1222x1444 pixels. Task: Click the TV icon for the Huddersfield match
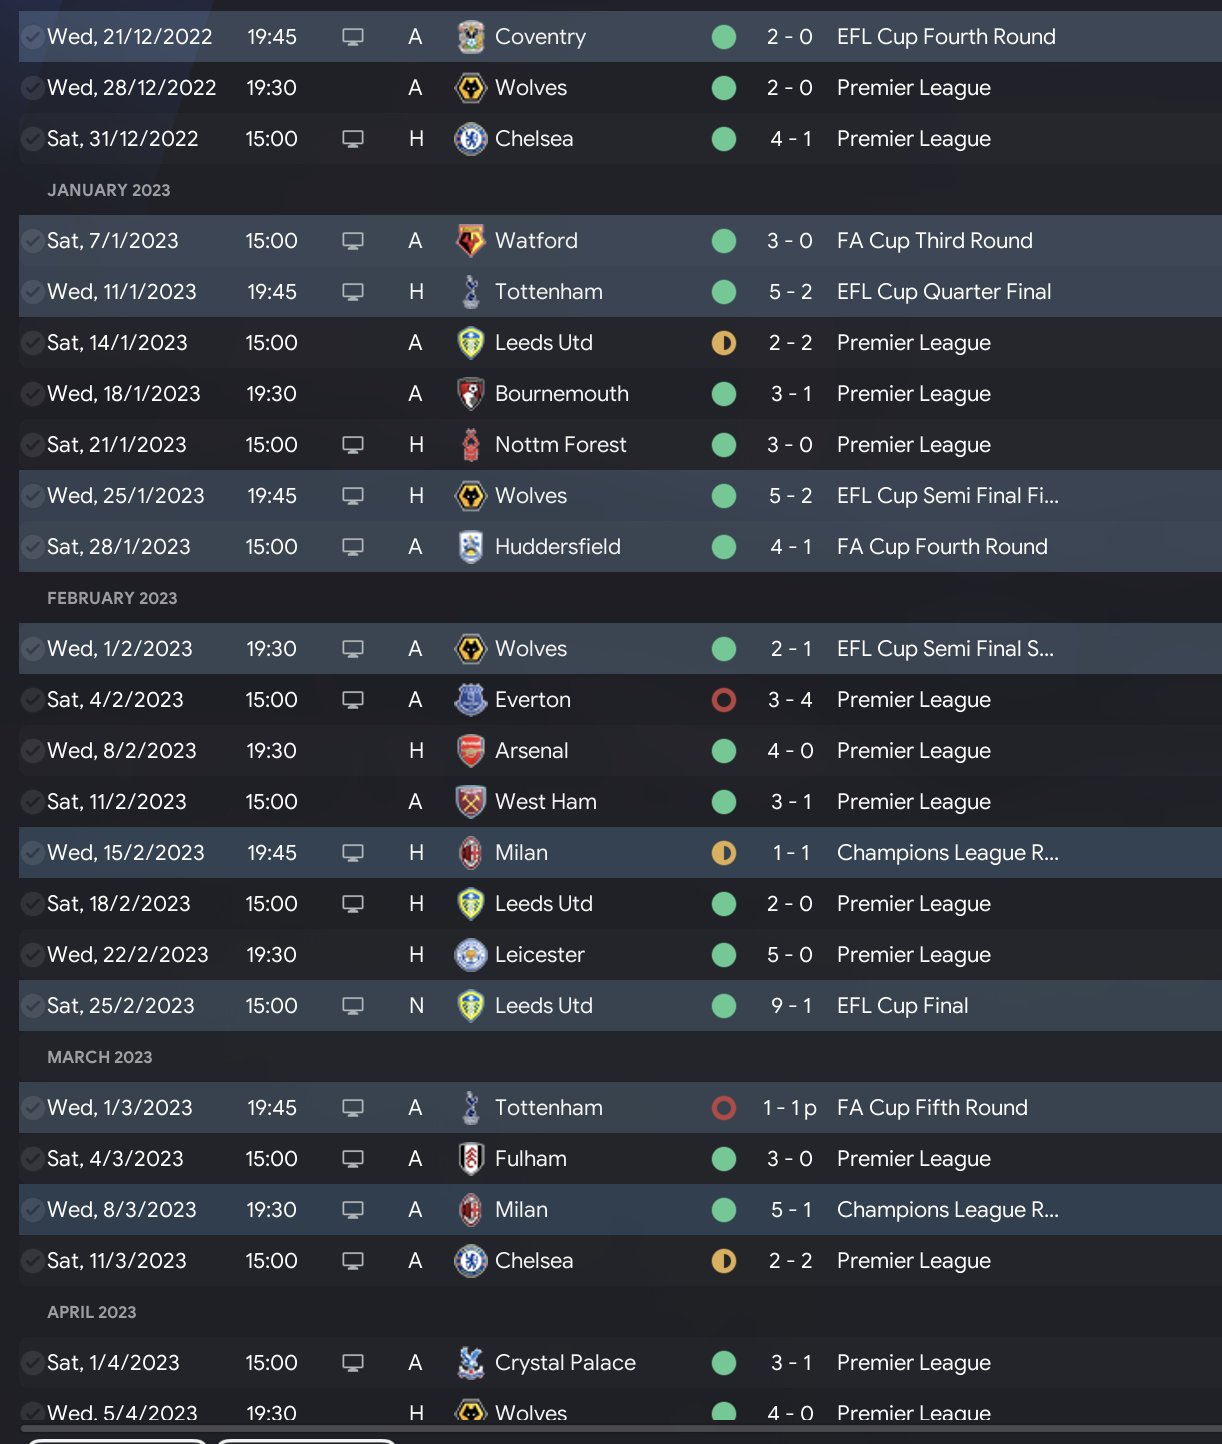click(x=352, y=547)
